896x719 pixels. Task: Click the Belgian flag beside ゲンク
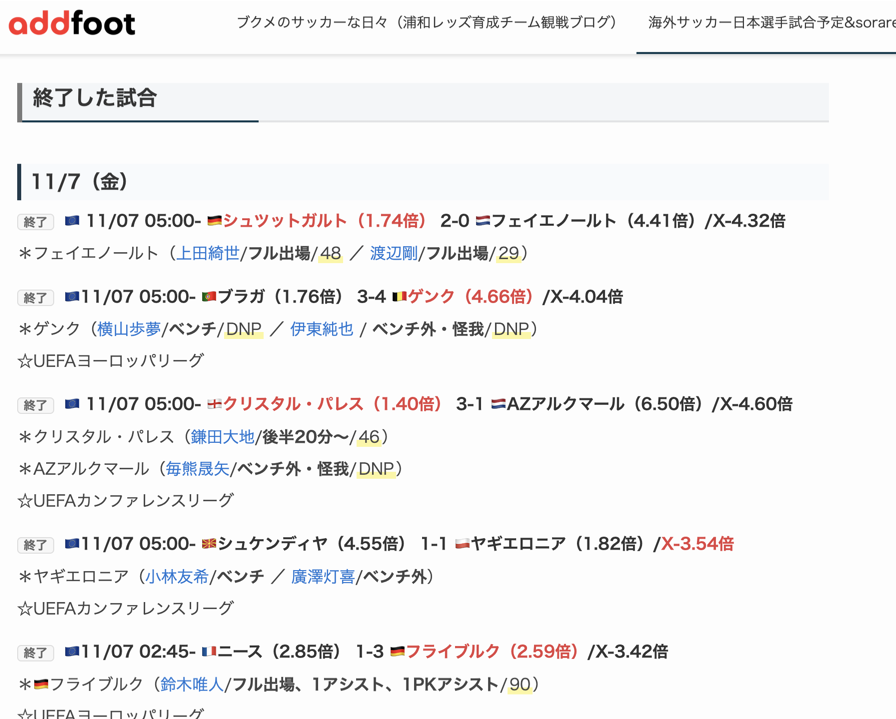(400, 297)
